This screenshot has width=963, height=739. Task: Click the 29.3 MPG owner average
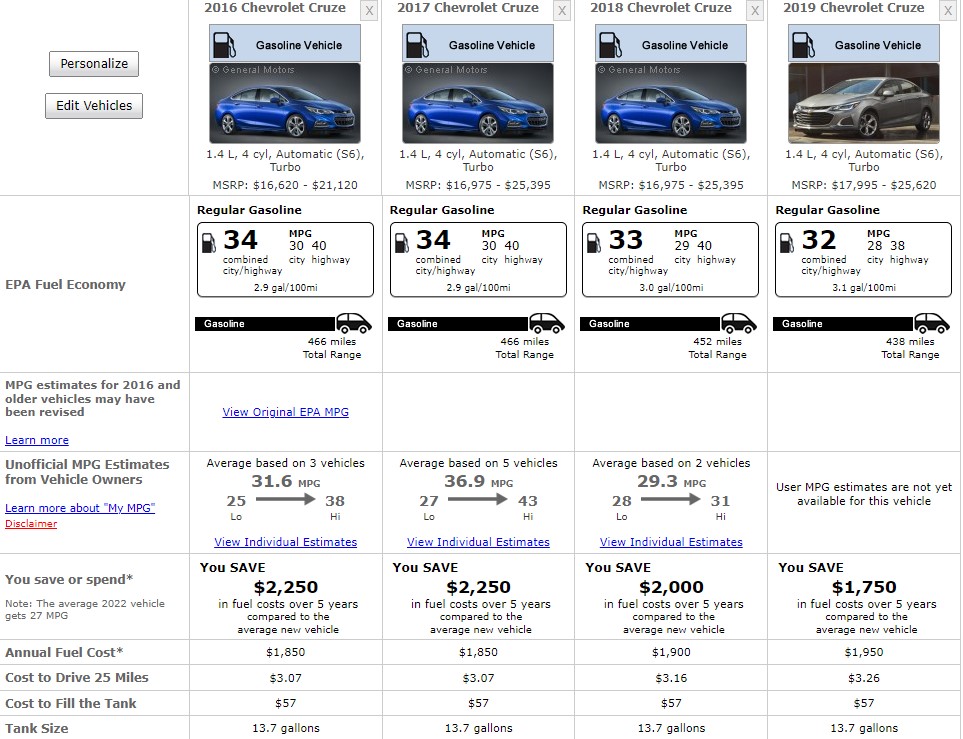pos(671,481)
